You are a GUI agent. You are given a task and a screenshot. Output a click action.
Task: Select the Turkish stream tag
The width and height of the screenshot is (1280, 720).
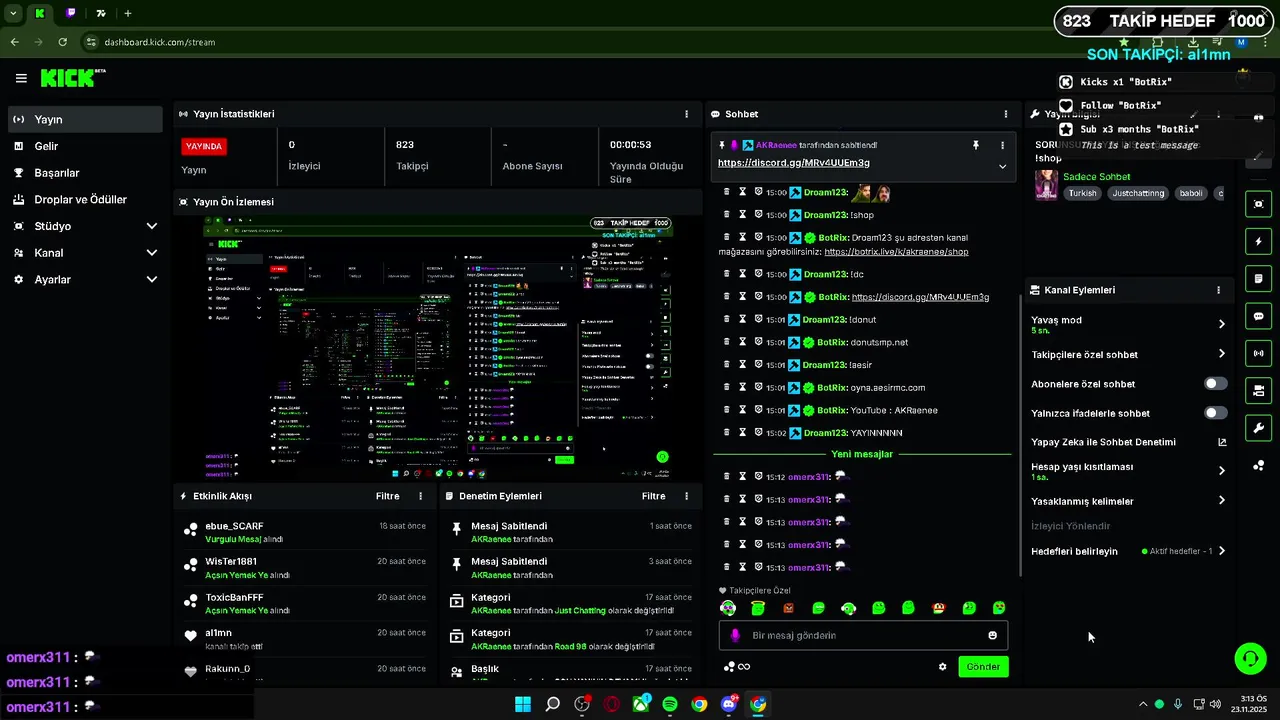tap(1082, 193)
